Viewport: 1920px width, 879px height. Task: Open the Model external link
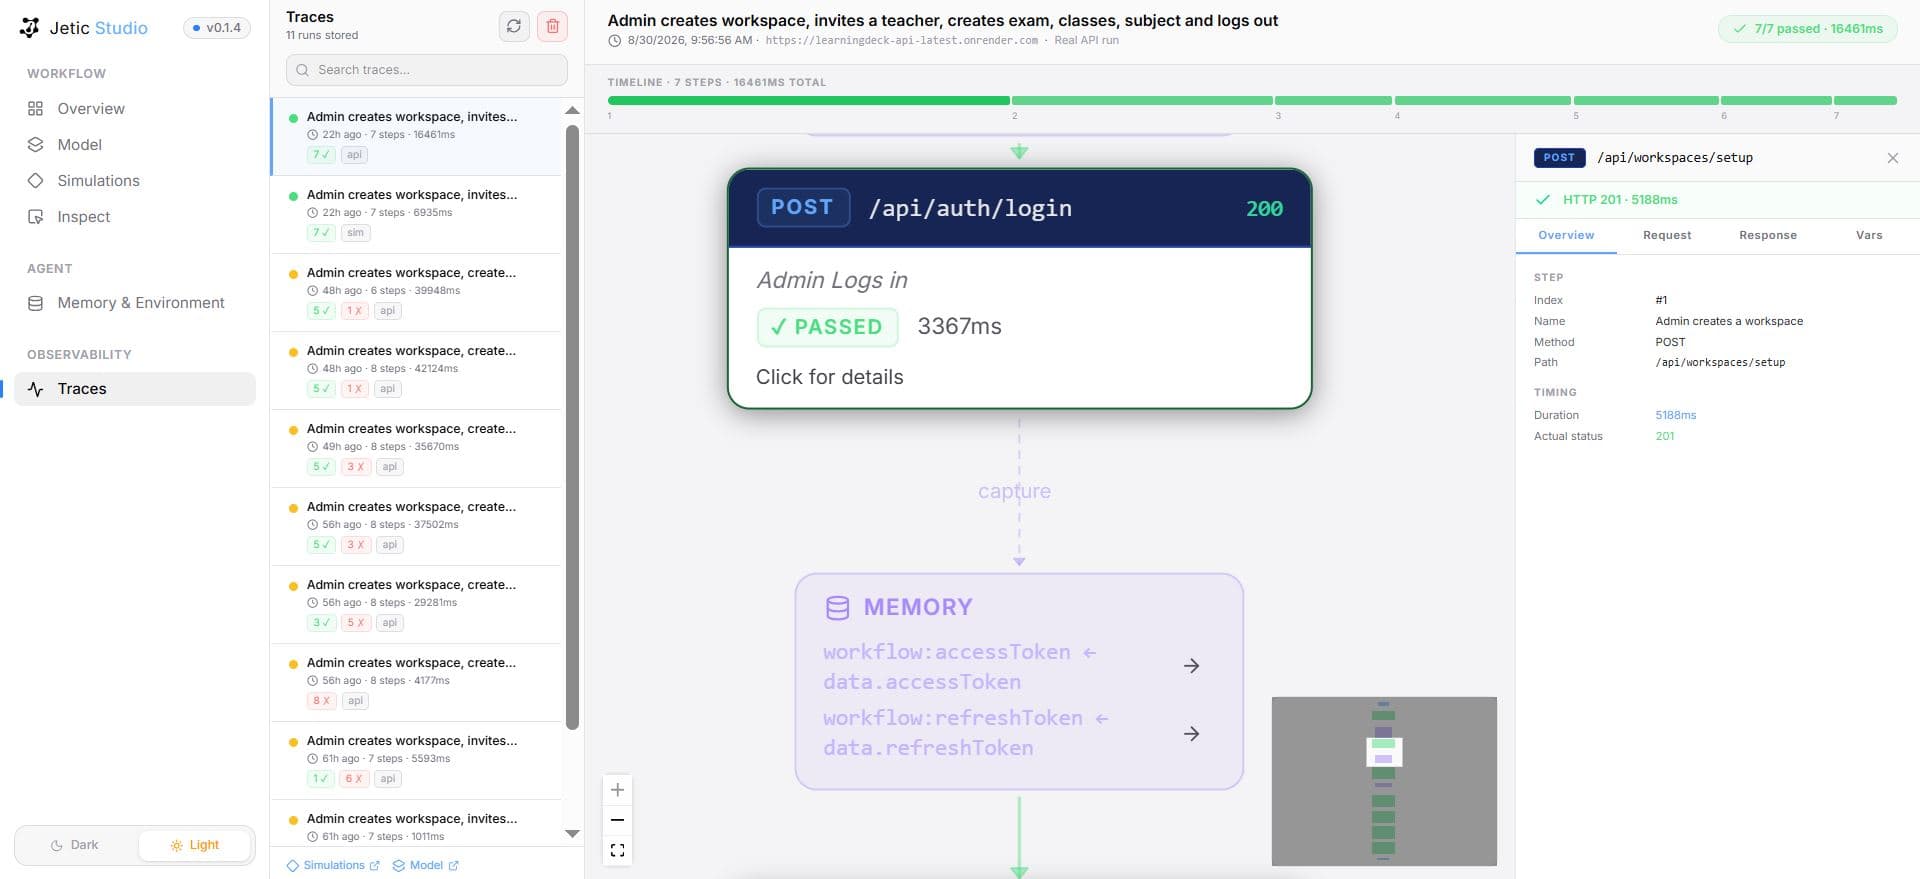(425, 865)
